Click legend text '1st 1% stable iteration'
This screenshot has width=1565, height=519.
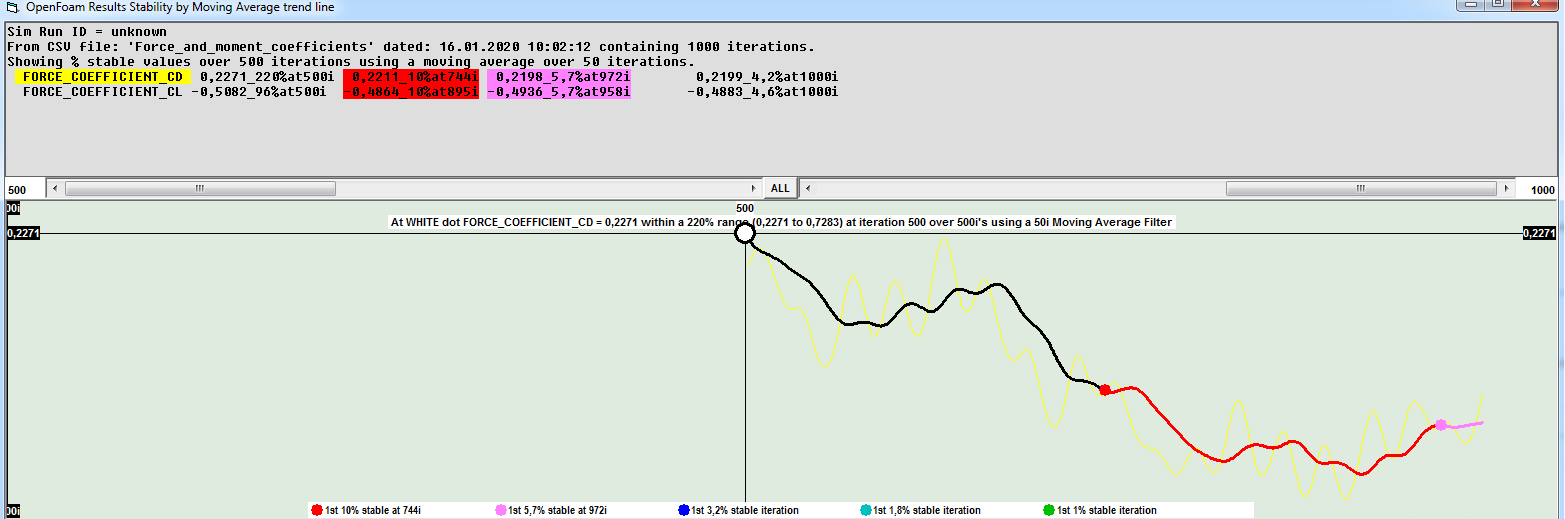(x=1107, y=510)
